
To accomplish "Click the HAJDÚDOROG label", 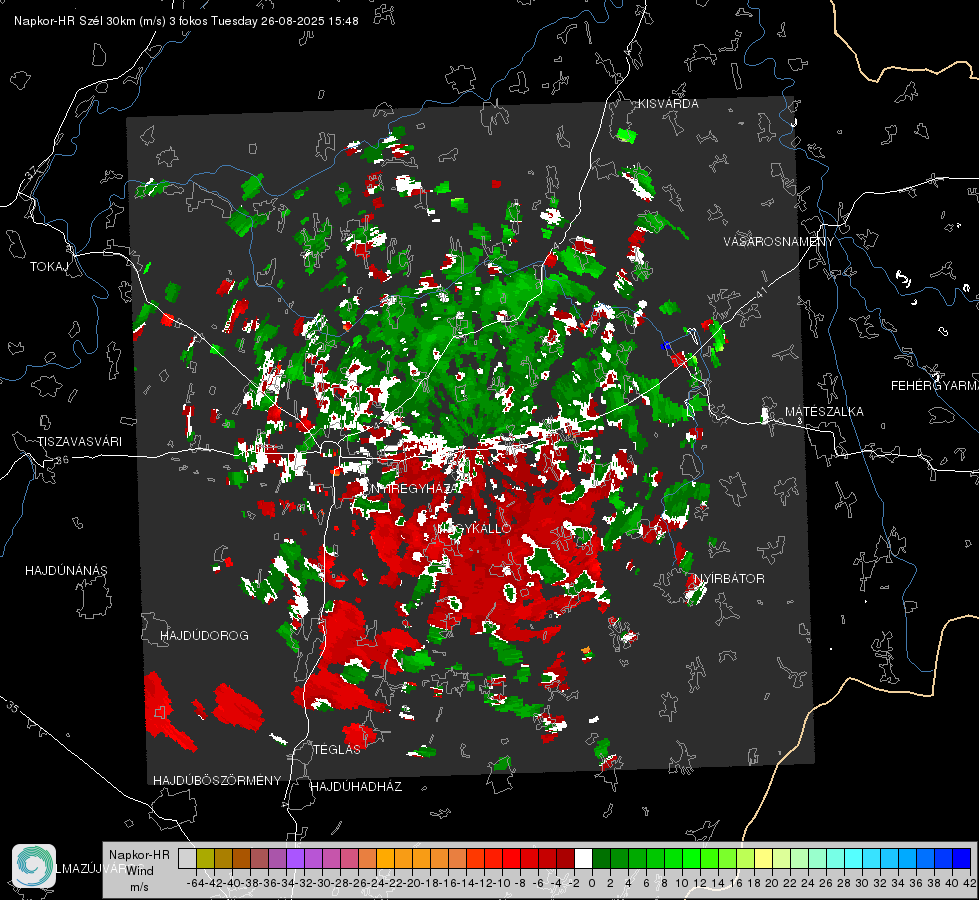I will 204,636.
